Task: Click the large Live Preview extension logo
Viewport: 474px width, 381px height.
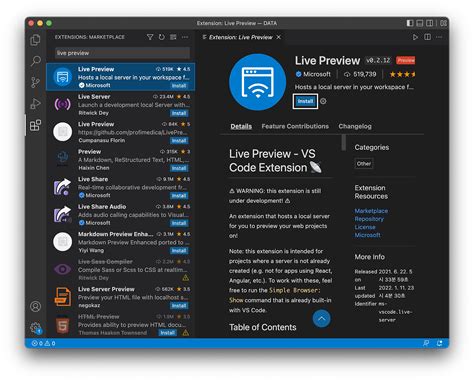Action: [x=257, y=82]
